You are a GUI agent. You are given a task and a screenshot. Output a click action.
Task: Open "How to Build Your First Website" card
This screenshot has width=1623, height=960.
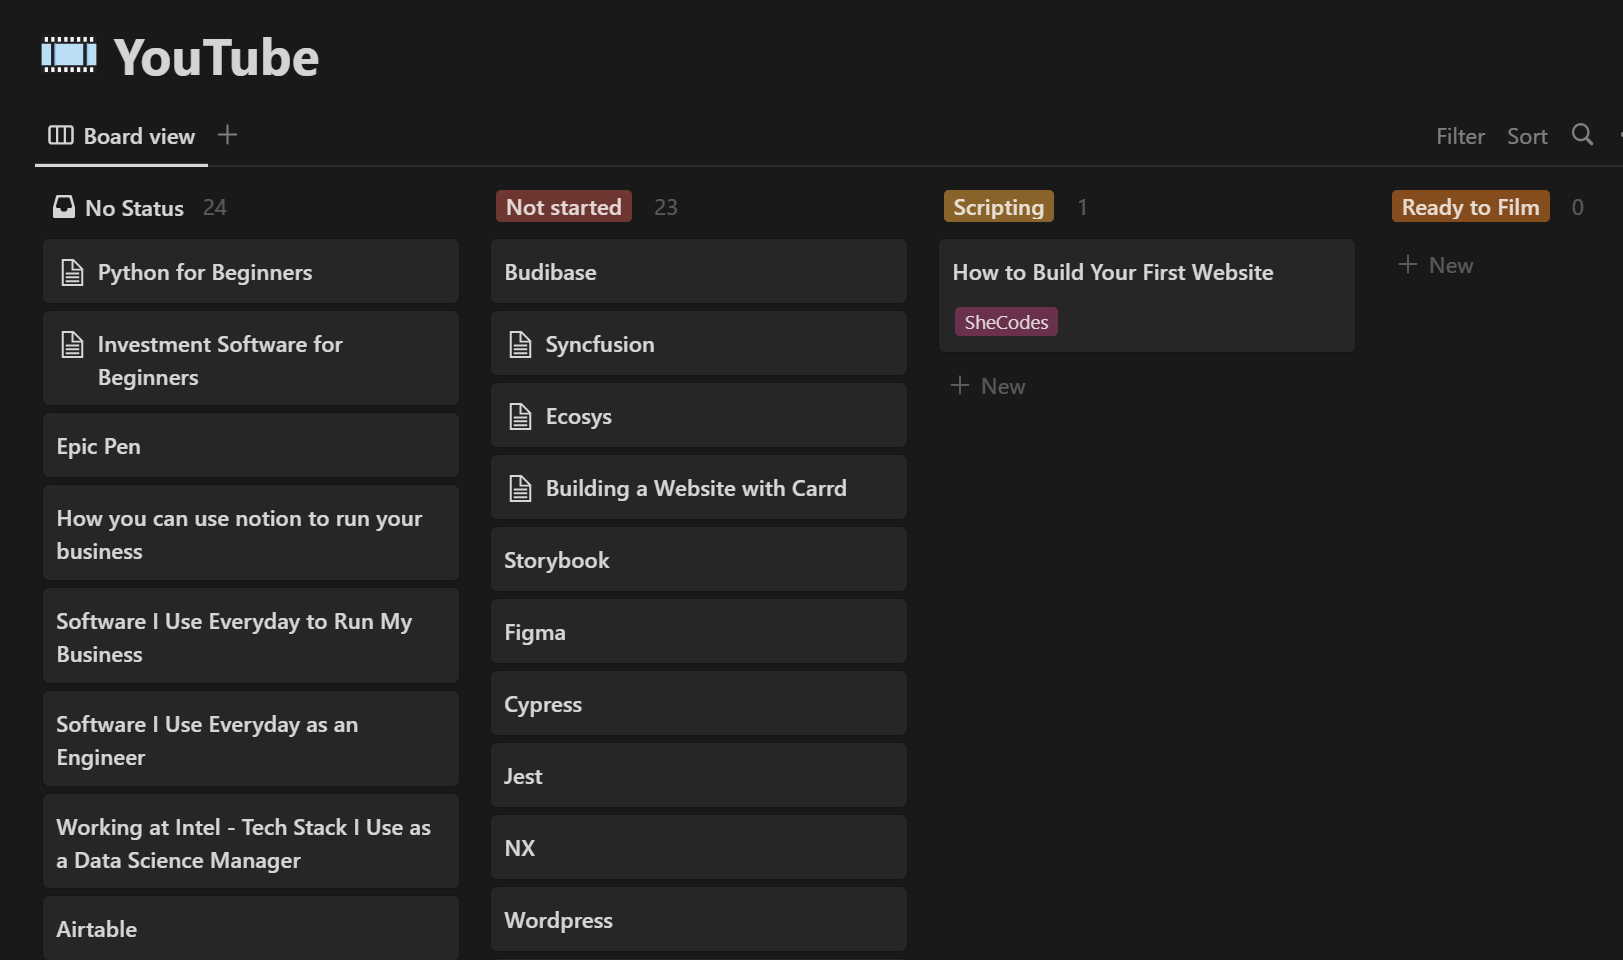tap(1147, 296)
